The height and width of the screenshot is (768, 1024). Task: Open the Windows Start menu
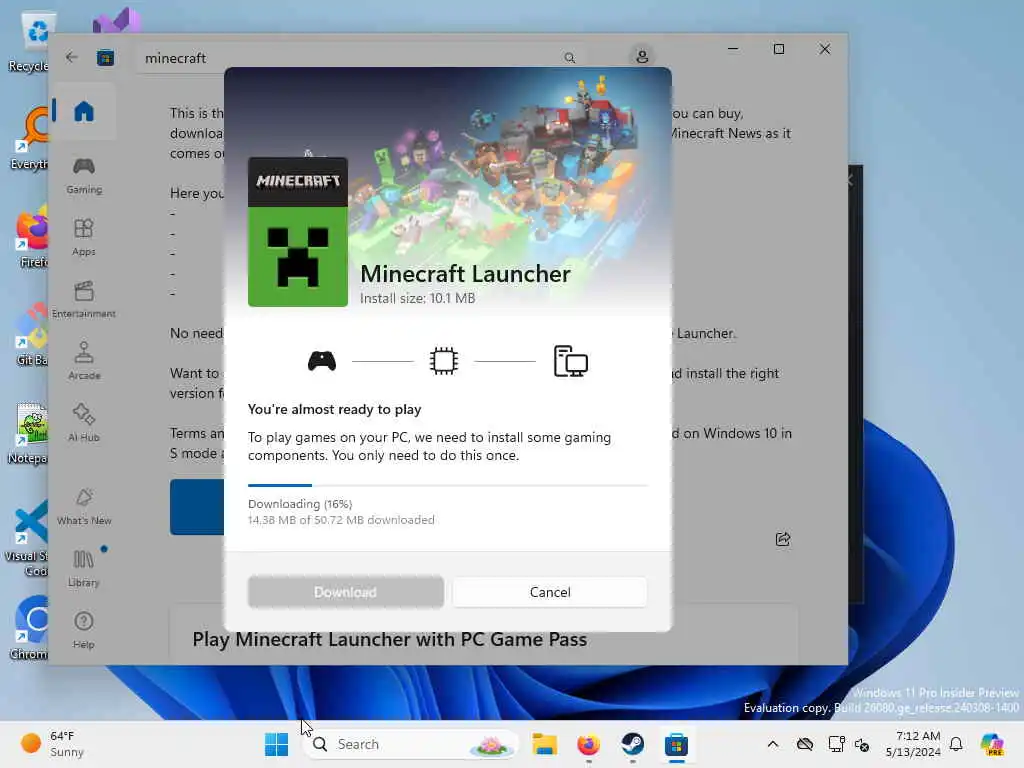tap(276, 744)
